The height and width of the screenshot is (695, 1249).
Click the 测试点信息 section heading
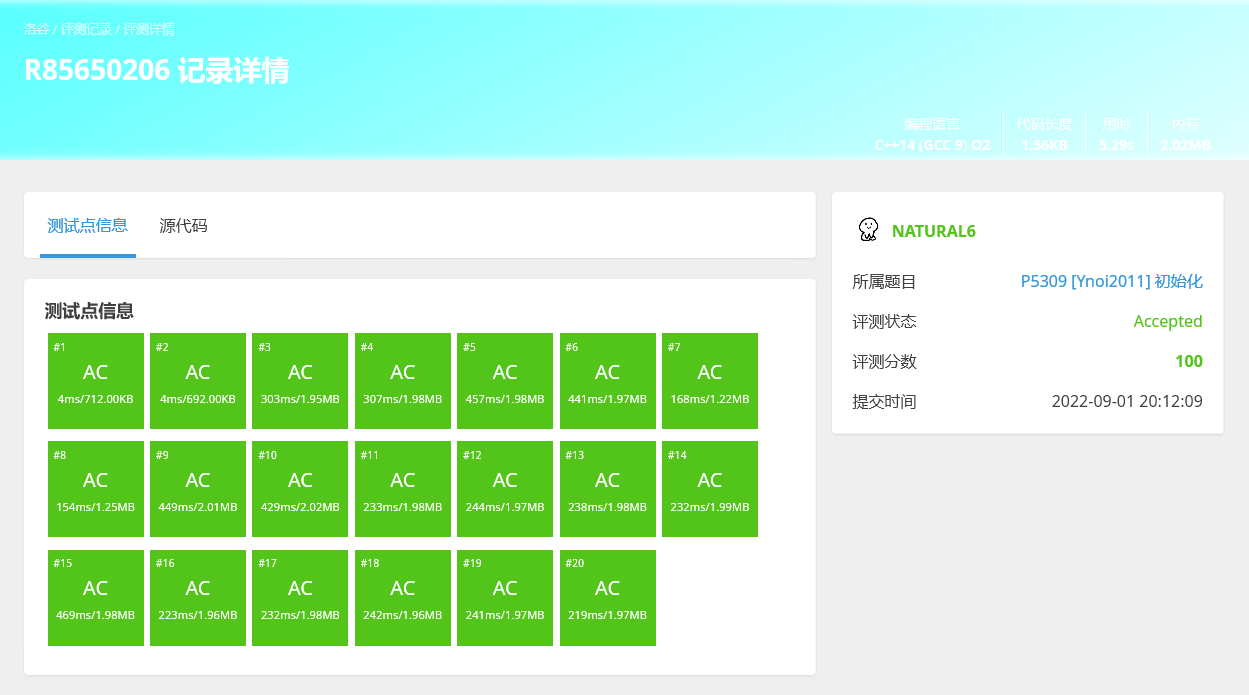pos(89,311)
